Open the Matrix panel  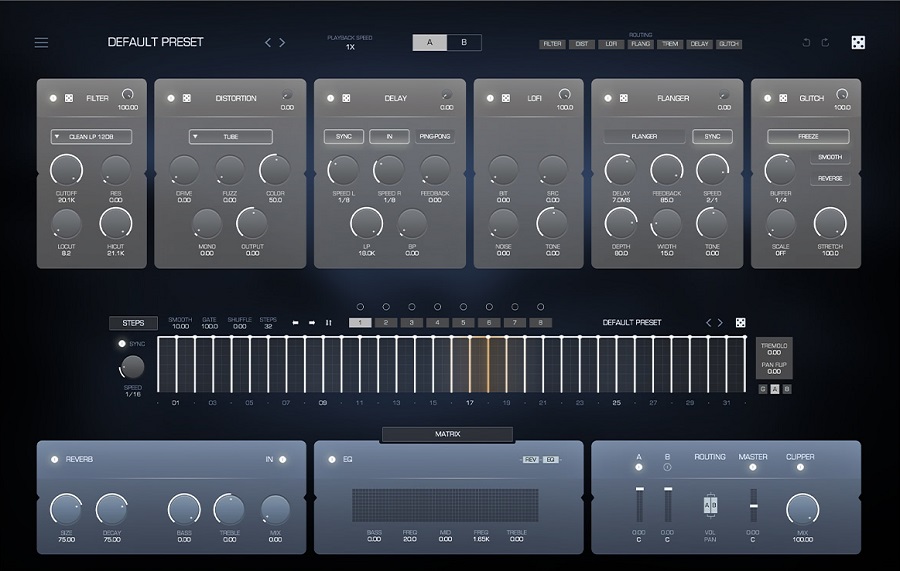(x=447, y=434)
